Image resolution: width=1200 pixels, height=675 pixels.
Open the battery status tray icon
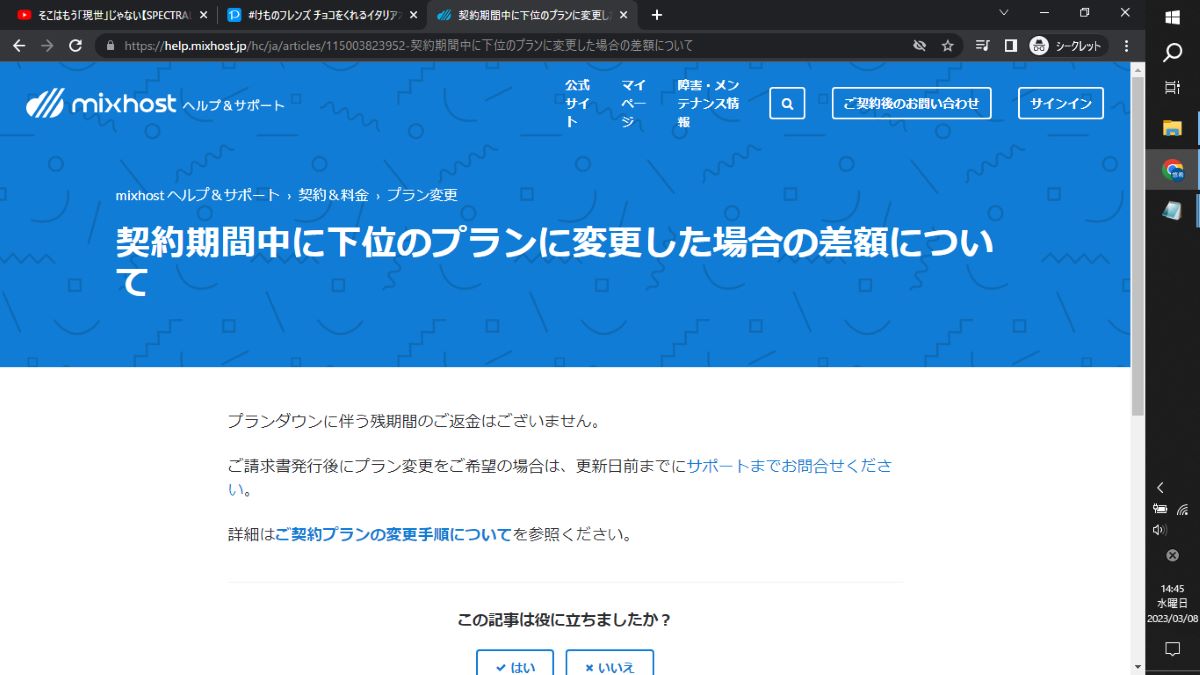(1161, 510)
